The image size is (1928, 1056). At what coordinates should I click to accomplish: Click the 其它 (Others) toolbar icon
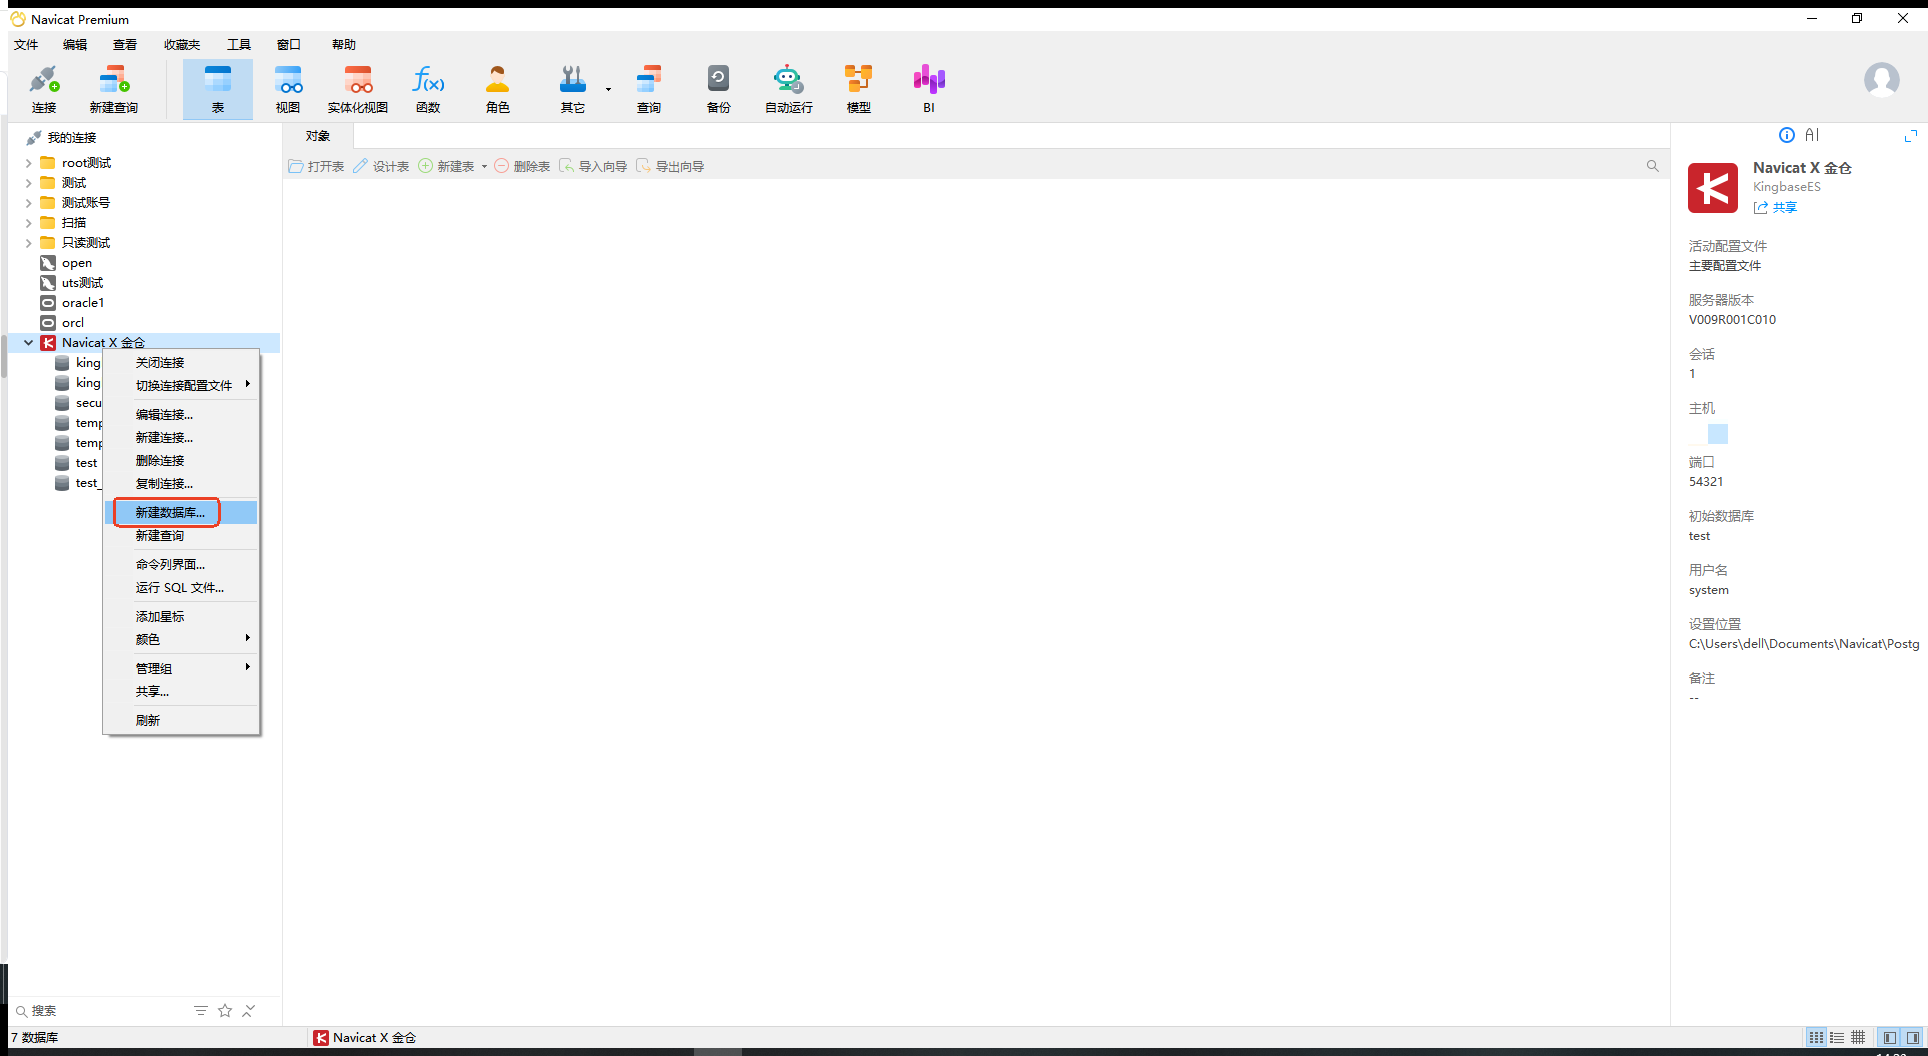point(573,90)
